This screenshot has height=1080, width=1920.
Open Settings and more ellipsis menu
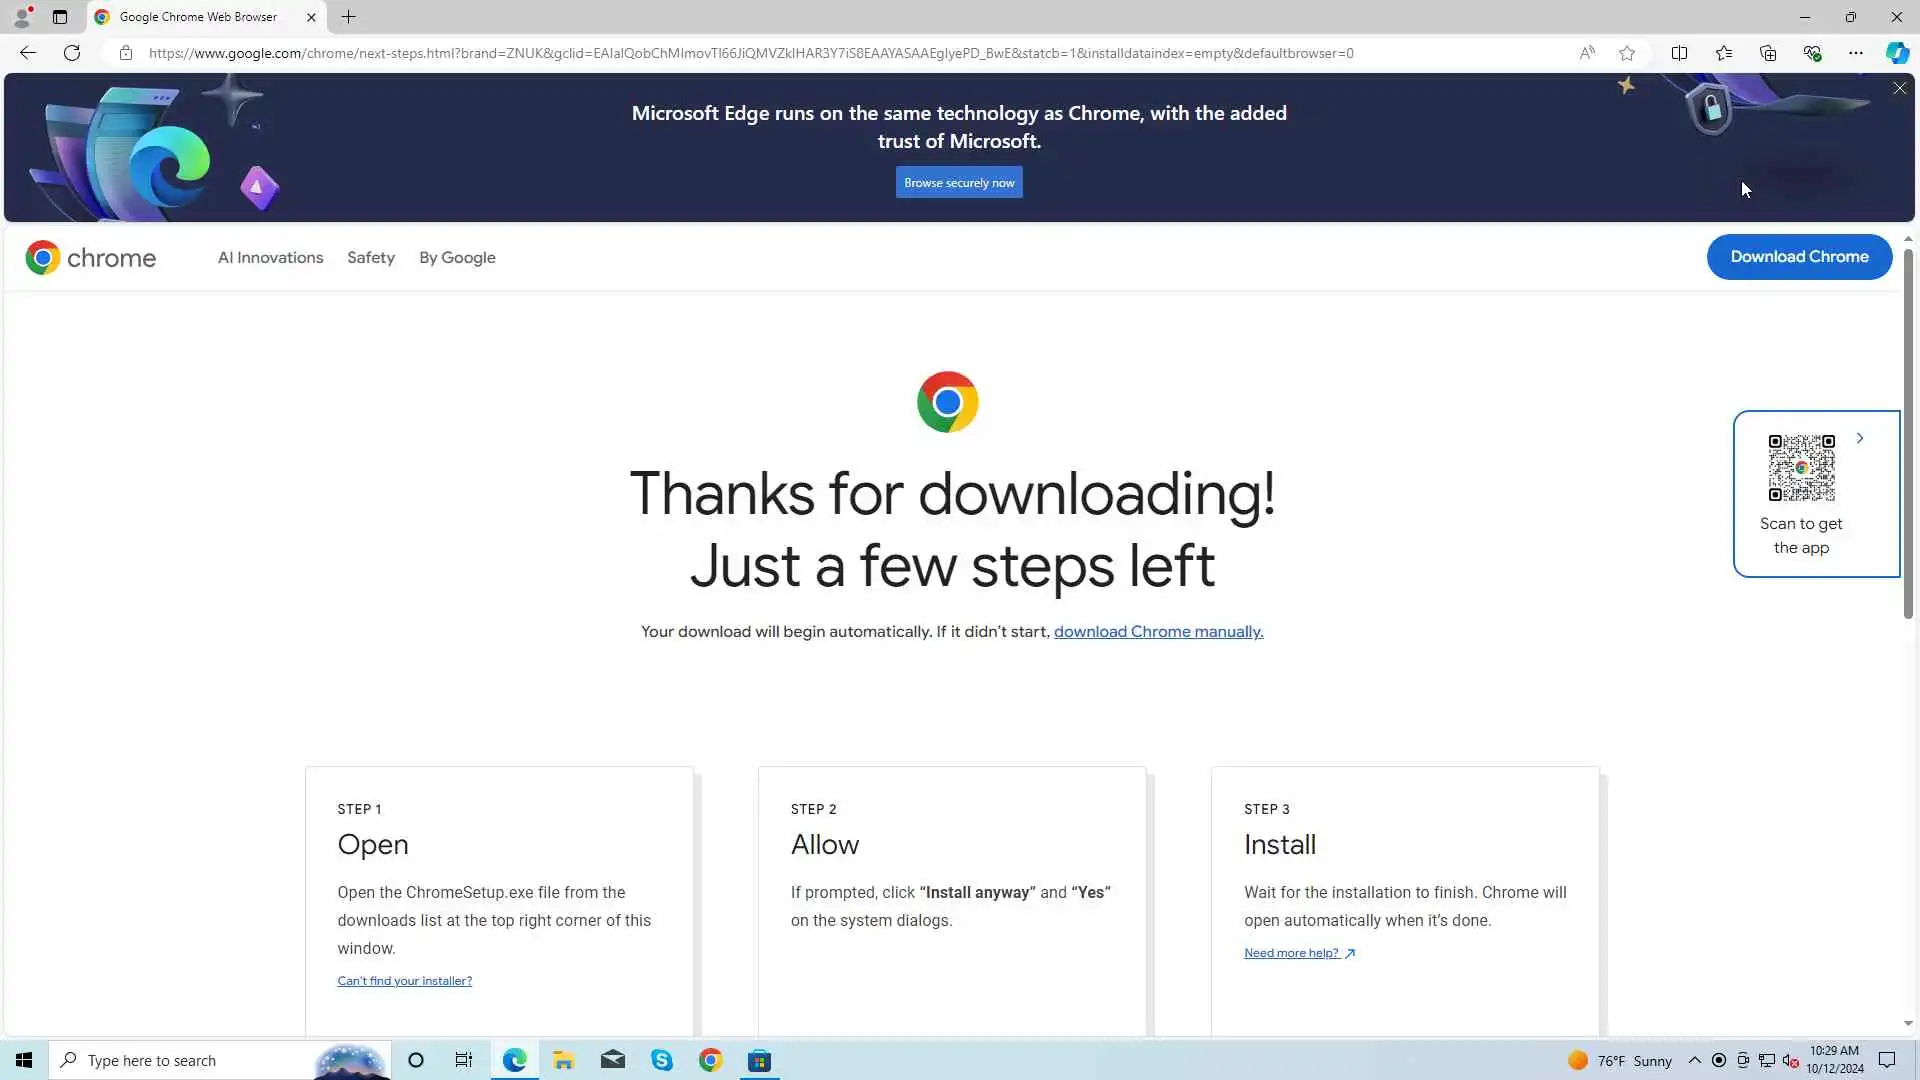tap(1855, 53)
